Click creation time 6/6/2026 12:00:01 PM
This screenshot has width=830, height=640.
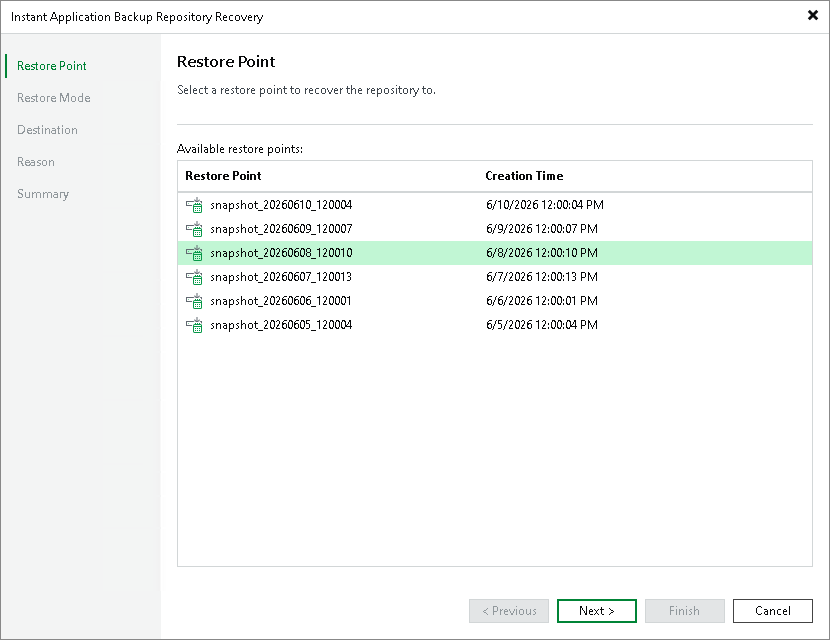coord(542,301)
